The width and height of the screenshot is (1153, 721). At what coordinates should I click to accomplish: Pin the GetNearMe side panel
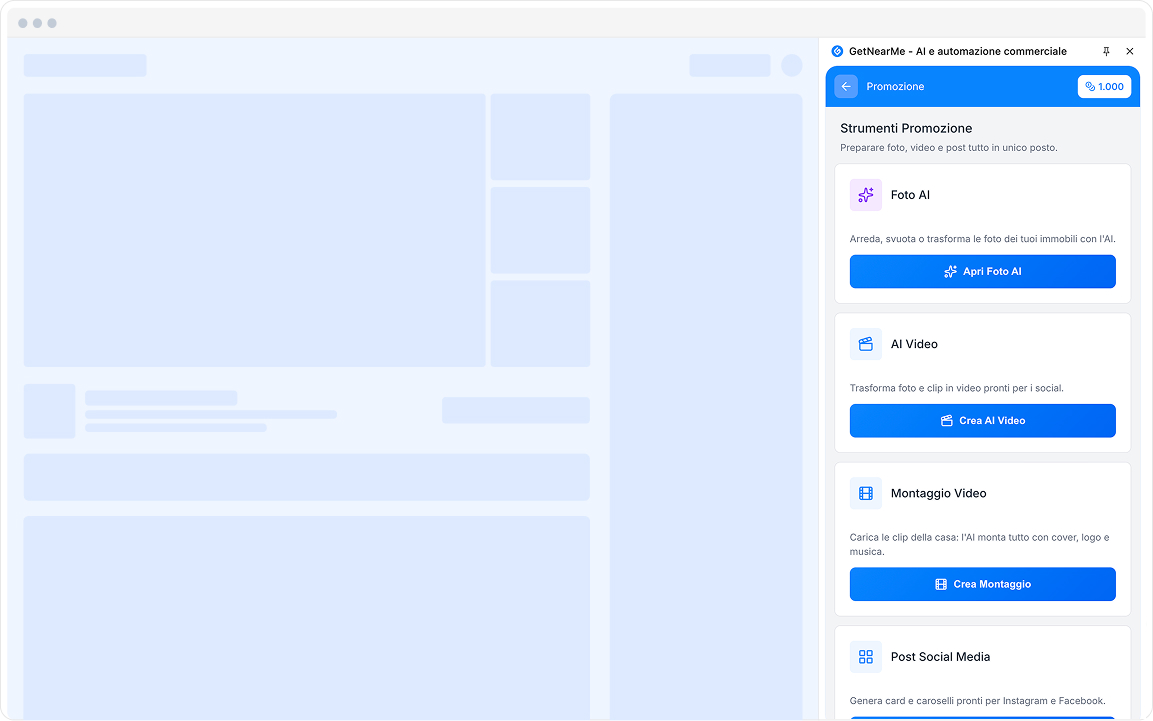click(x=1106, y=51)
